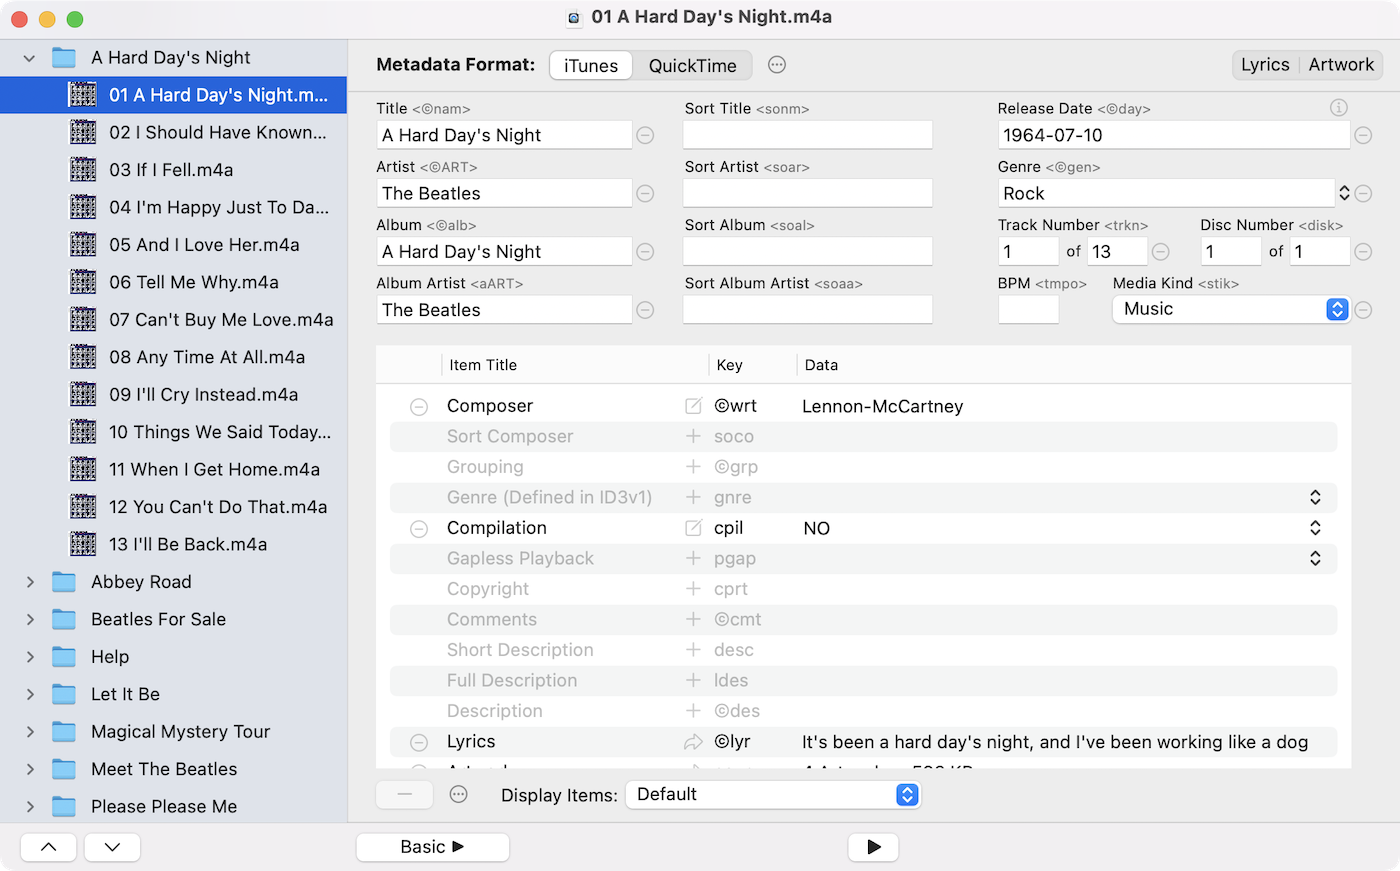Expand the Beatles For Sale folder

click(30, 619)
